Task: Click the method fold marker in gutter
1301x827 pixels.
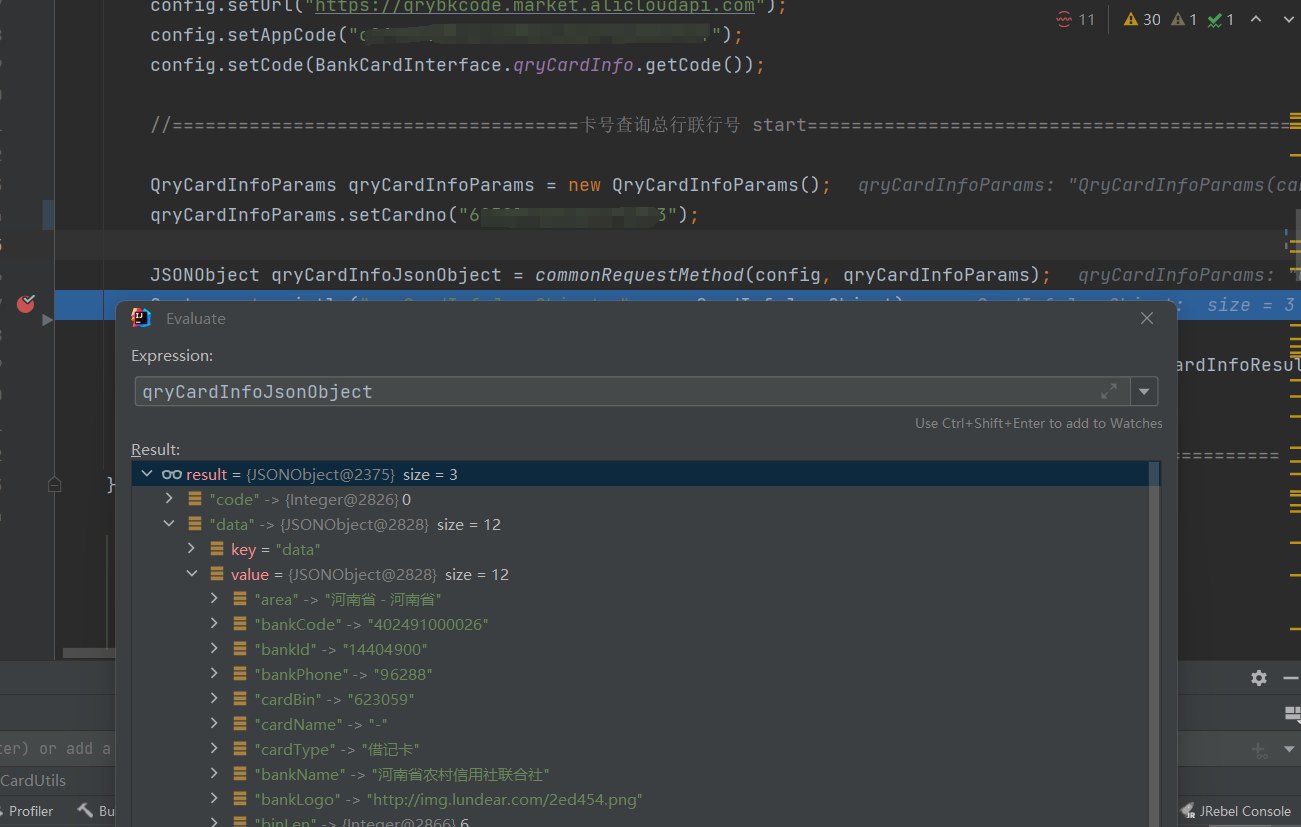Action: click(54, 484)
